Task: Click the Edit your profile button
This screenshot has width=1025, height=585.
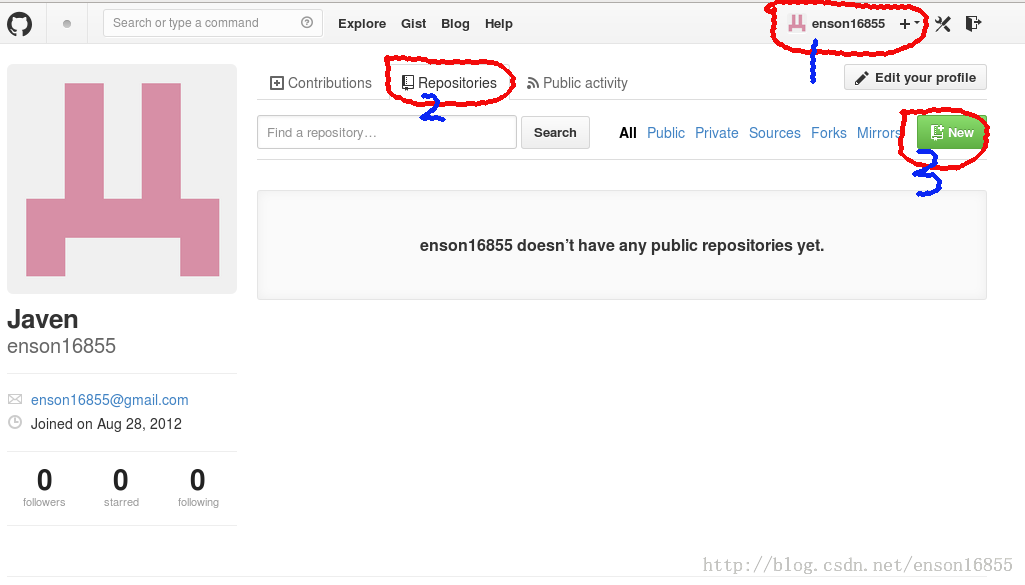Action: pyautogui.click(x=915, y=78)
